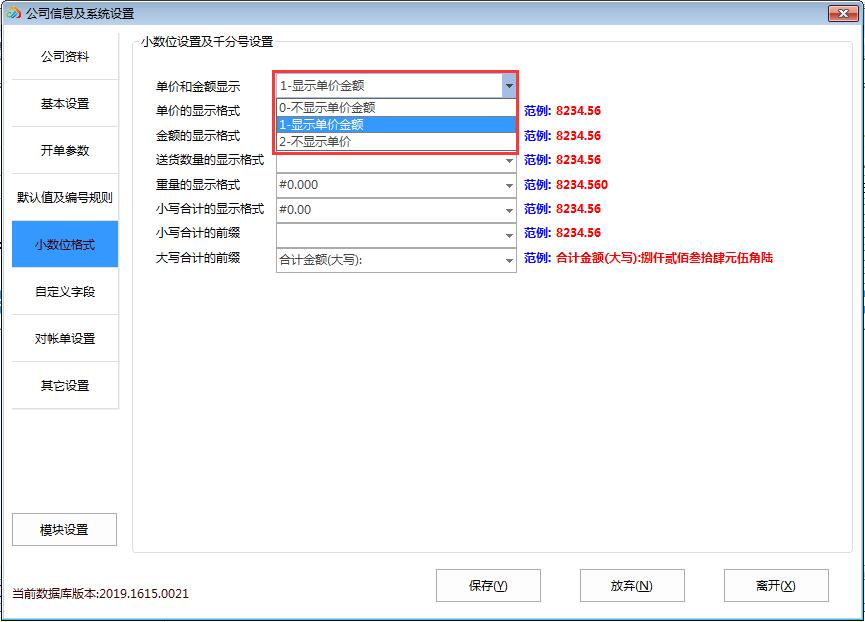Open 送货数量的显示格式 dropdown arrow

[x=509, y=161]
